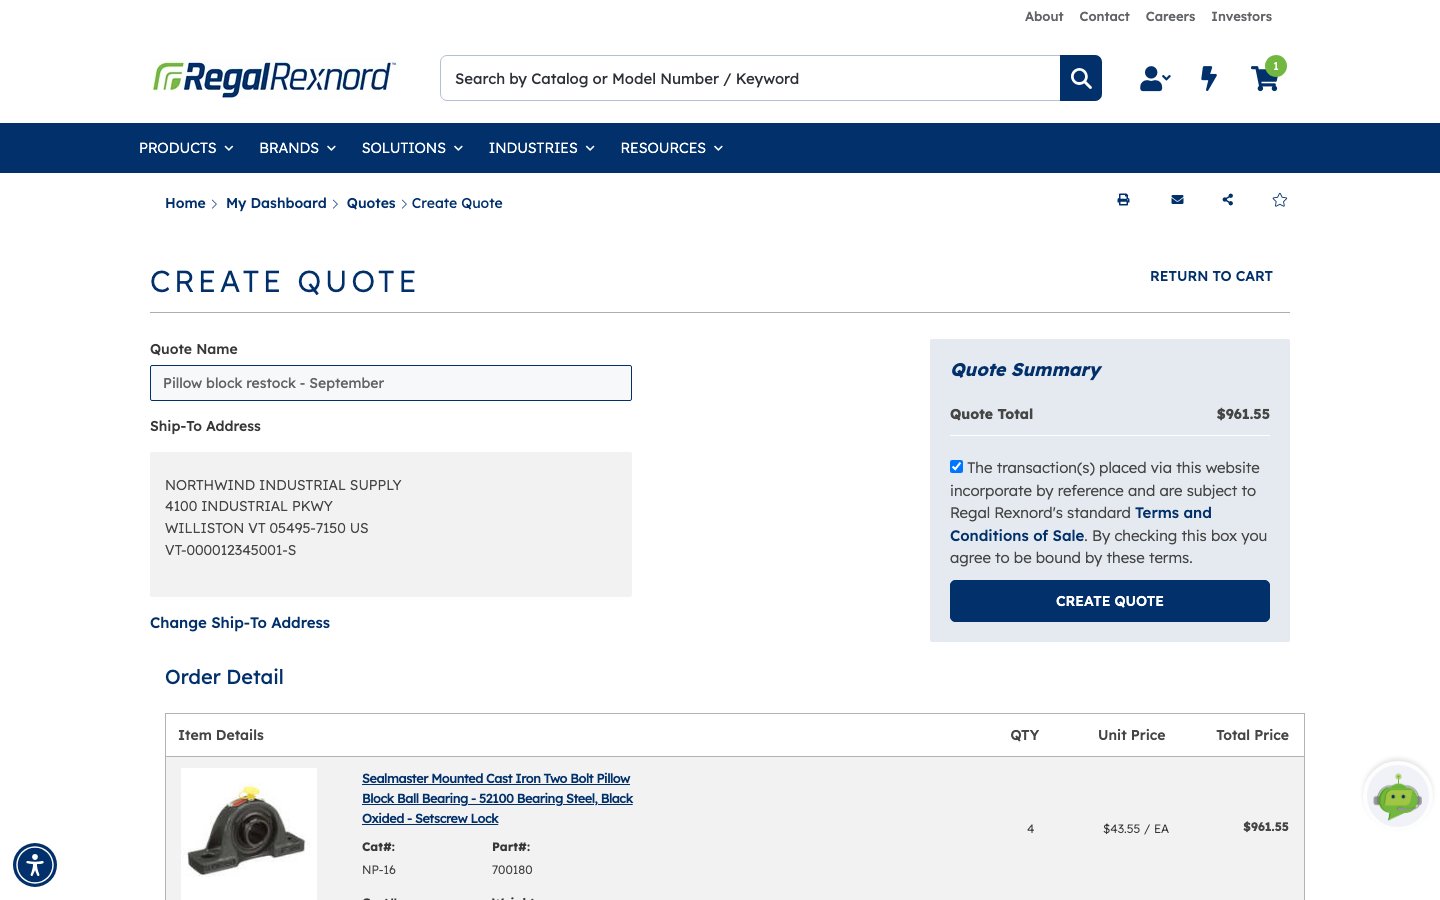Open the Sealmaster pillow block product link

click(x=497, y=798)
